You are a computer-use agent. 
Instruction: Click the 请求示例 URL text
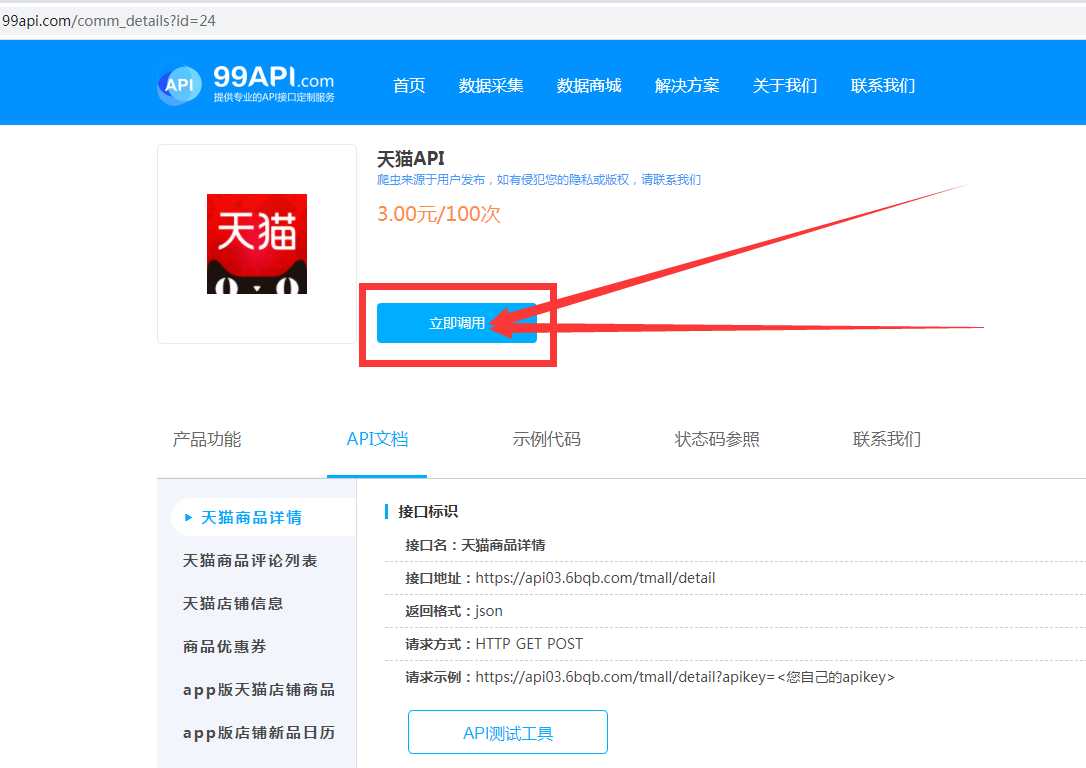click(685, 677)
